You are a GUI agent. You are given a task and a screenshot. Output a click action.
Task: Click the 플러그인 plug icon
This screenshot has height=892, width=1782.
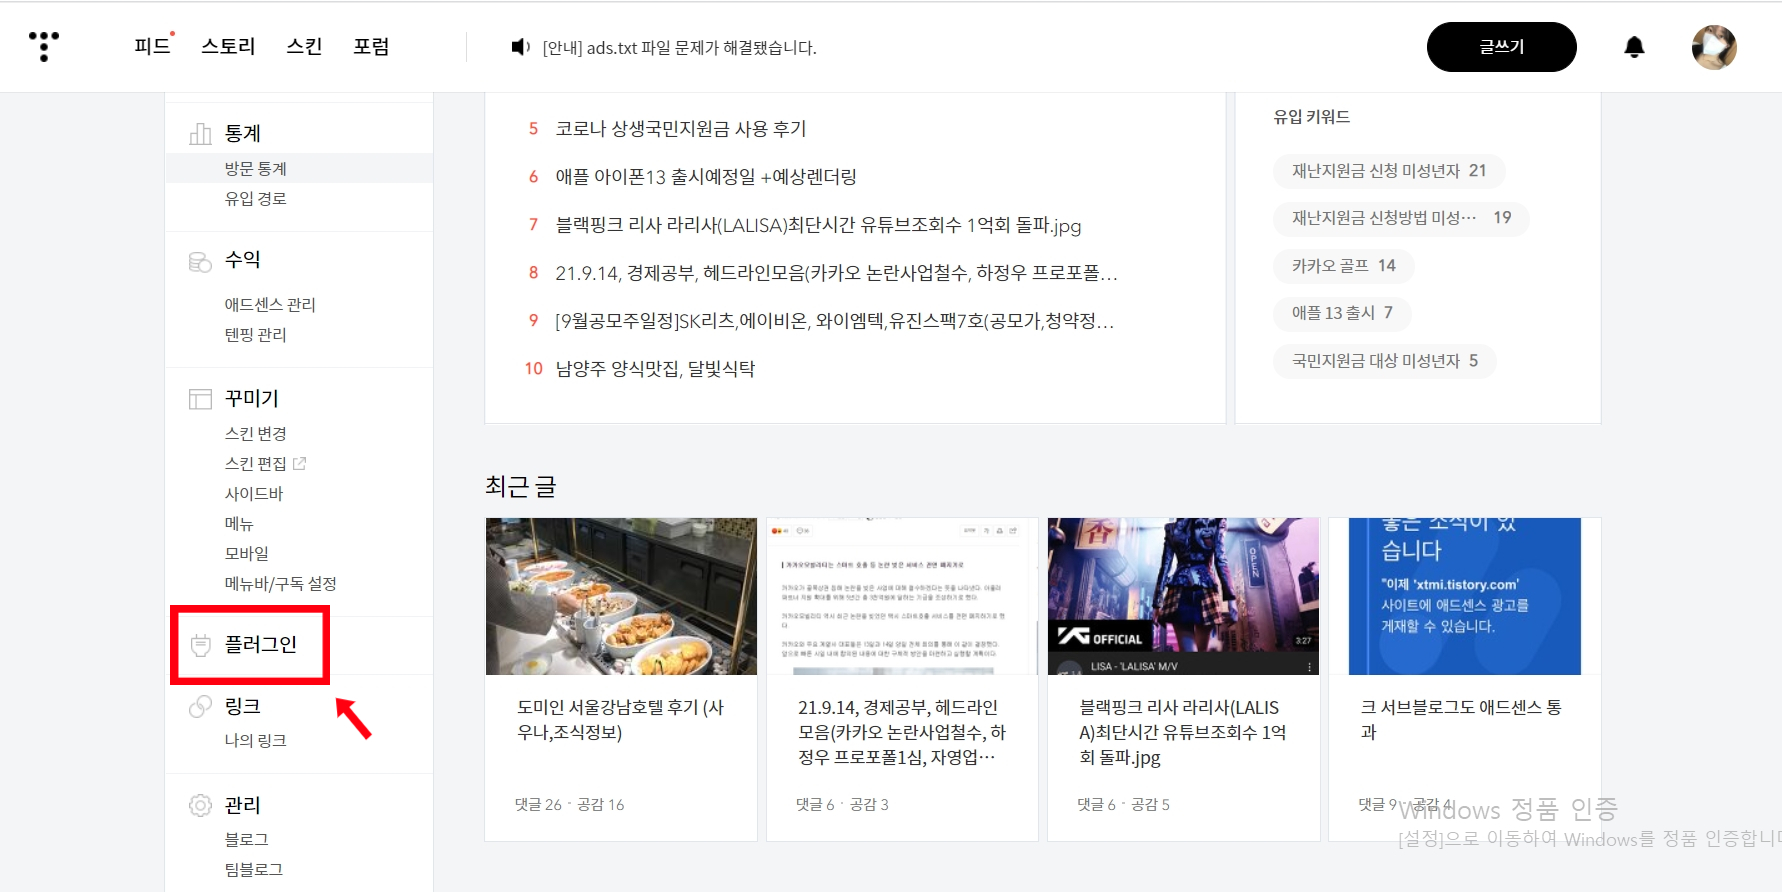(200, 645)
